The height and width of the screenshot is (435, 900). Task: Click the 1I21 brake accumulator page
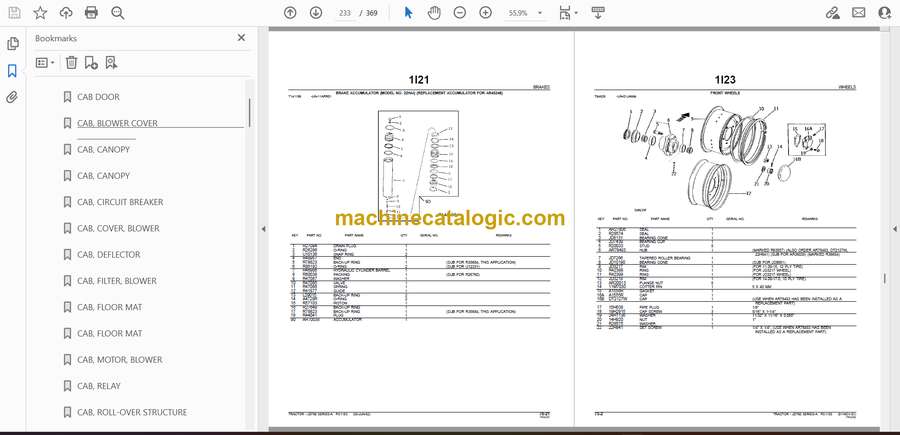click(421, 229)
